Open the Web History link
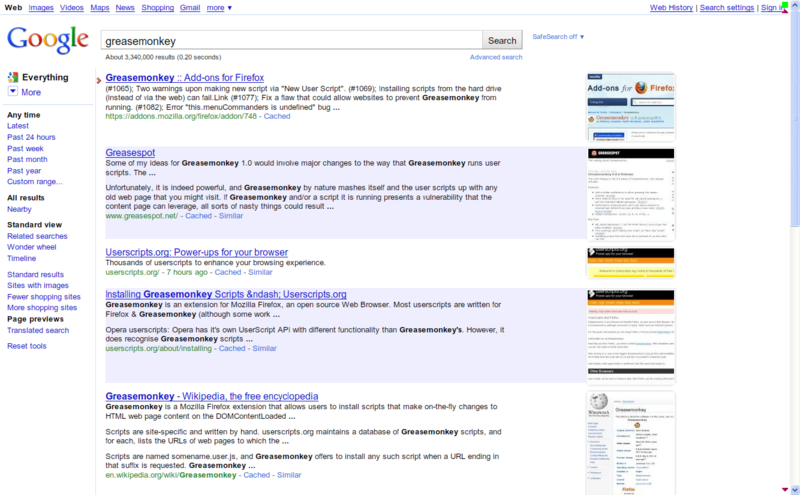800x495 pixels. point(671,8)
